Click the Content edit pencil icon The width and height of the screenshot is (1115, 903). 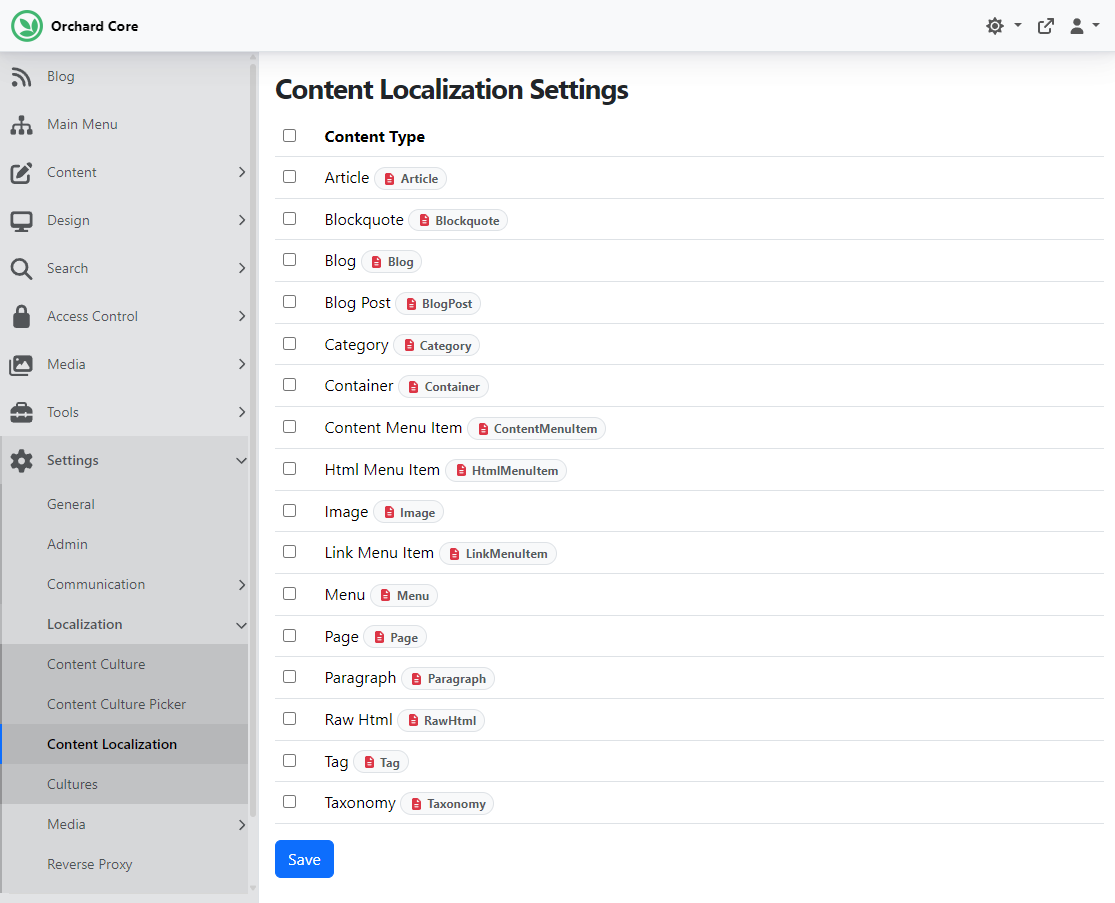click(21, 173)
